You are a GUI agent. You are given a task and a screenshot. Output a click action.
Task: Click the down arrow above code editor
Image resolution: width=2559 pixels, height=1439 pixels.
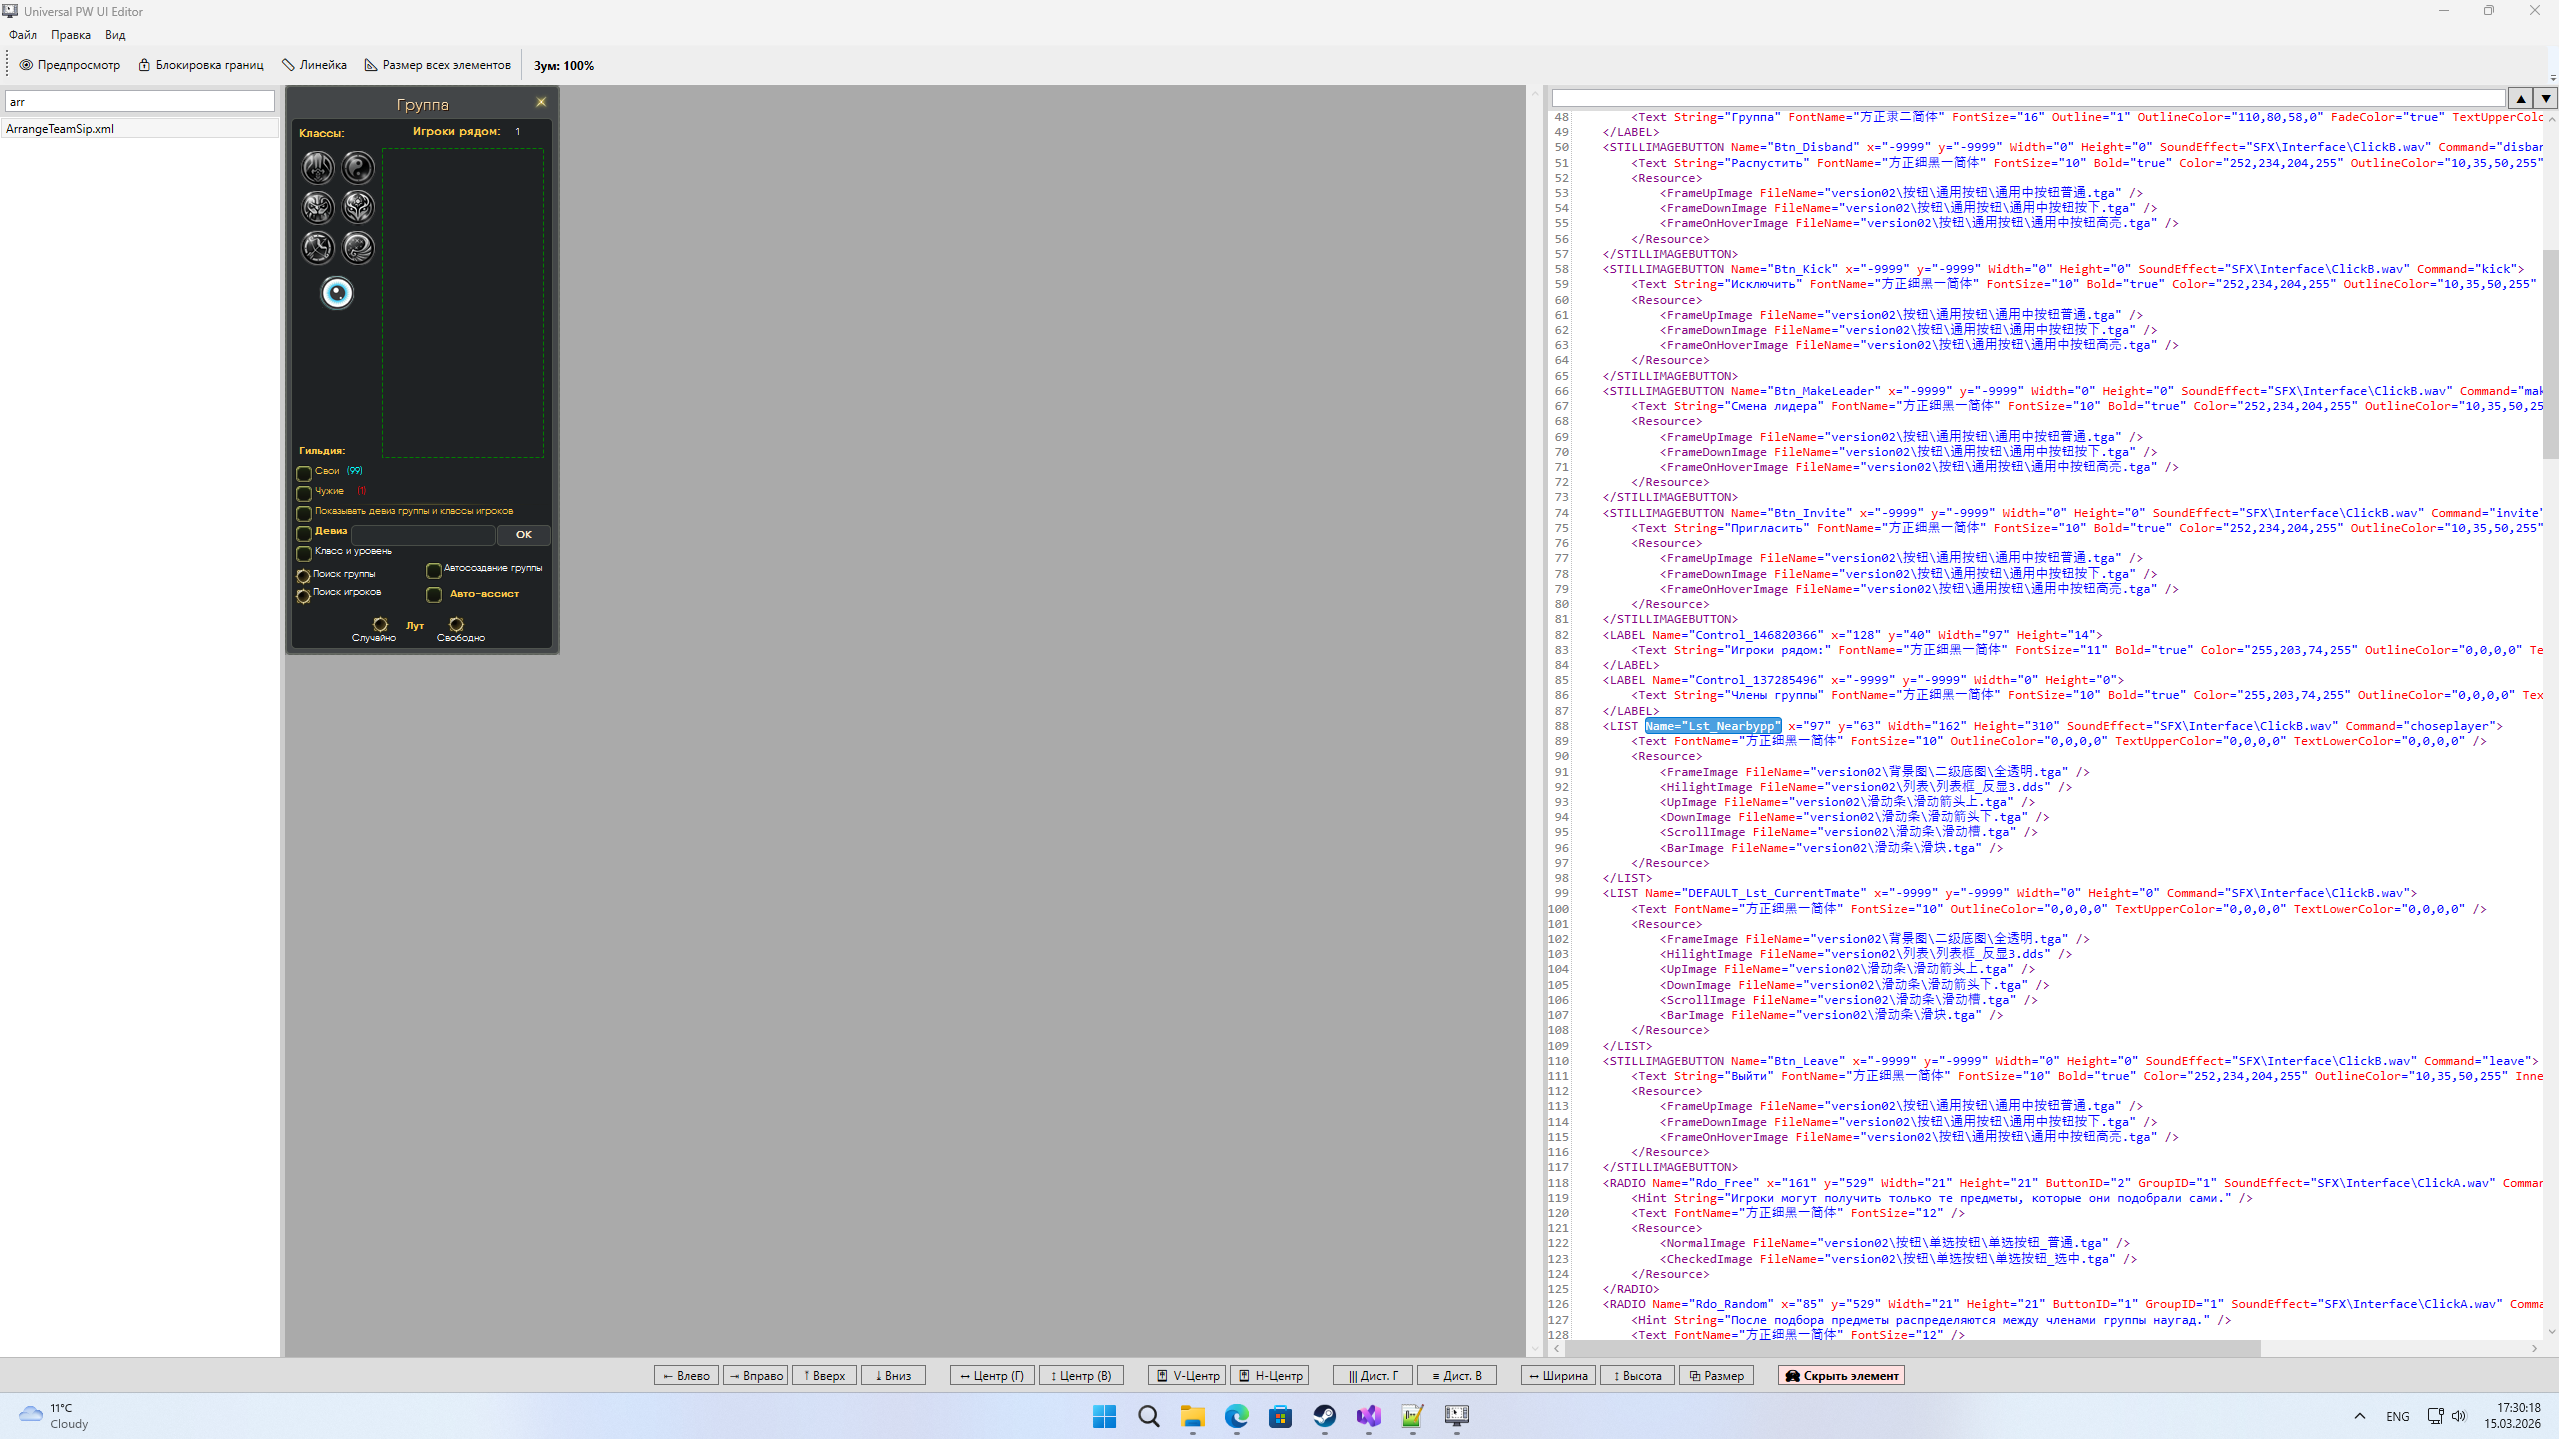2545,98
